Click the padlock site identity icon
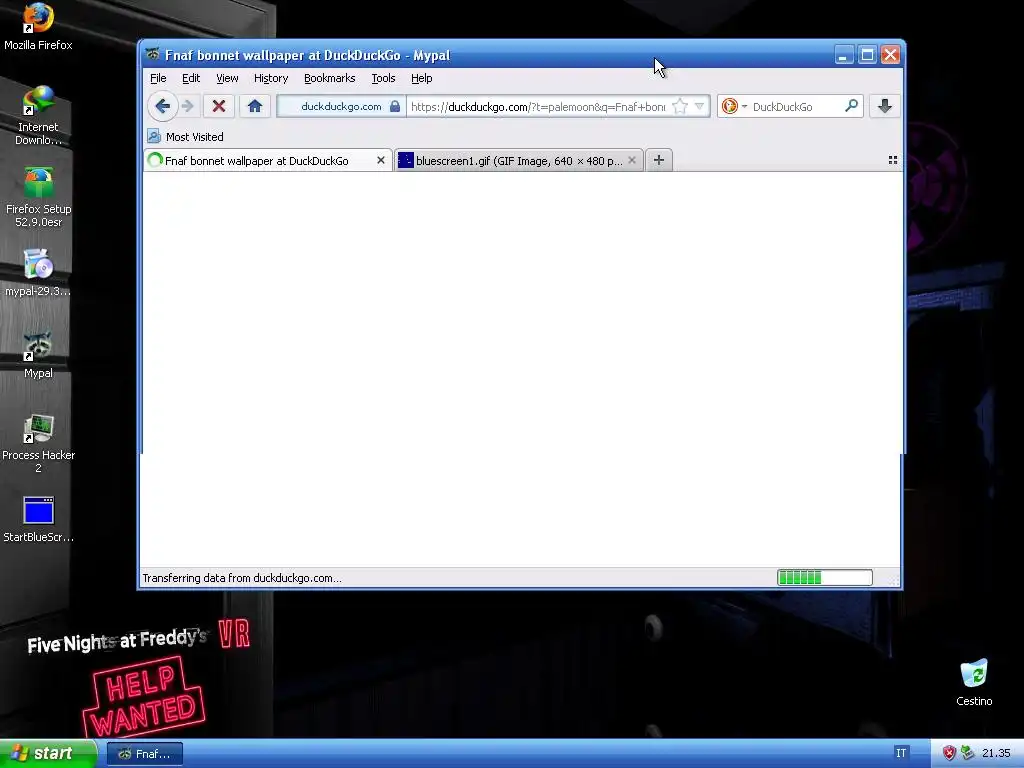The width and height of the screenshot is (1024, 768). point(394,106)
